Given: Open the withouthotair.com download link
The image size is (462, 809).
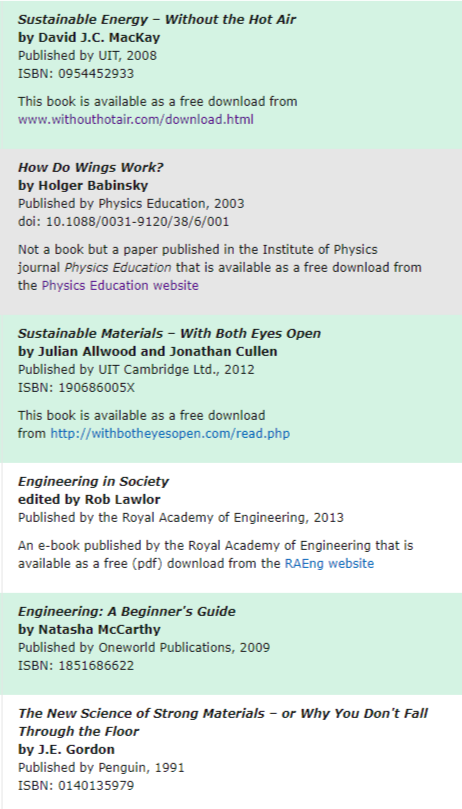Looking at the screenshot, I should coord(136,120).
